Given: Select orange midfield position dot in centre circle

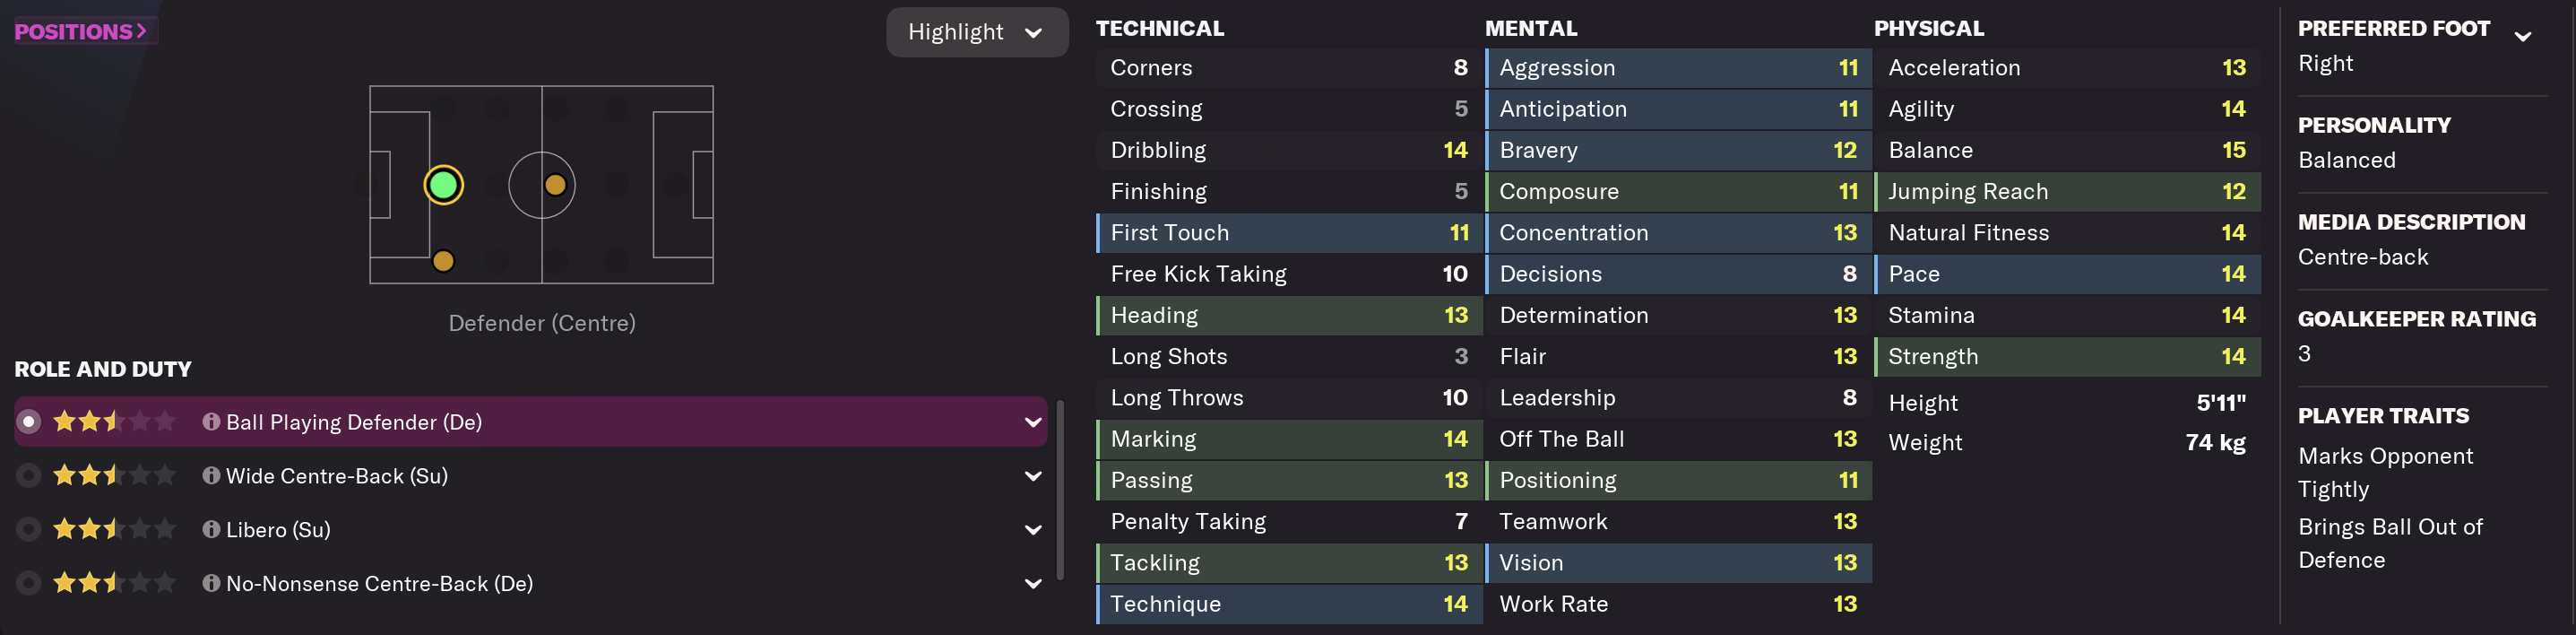Looking at the screenshot, I should pyautogui.click(x=555, y=185).
